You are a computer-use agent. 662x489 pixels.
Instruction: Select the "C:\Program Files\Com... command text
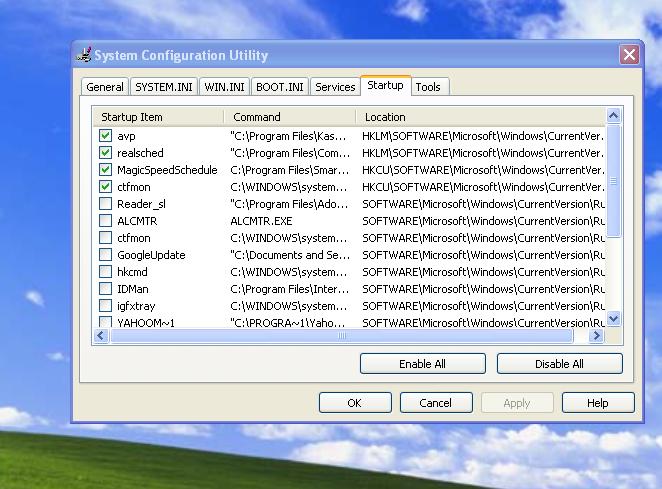[290, 153]
